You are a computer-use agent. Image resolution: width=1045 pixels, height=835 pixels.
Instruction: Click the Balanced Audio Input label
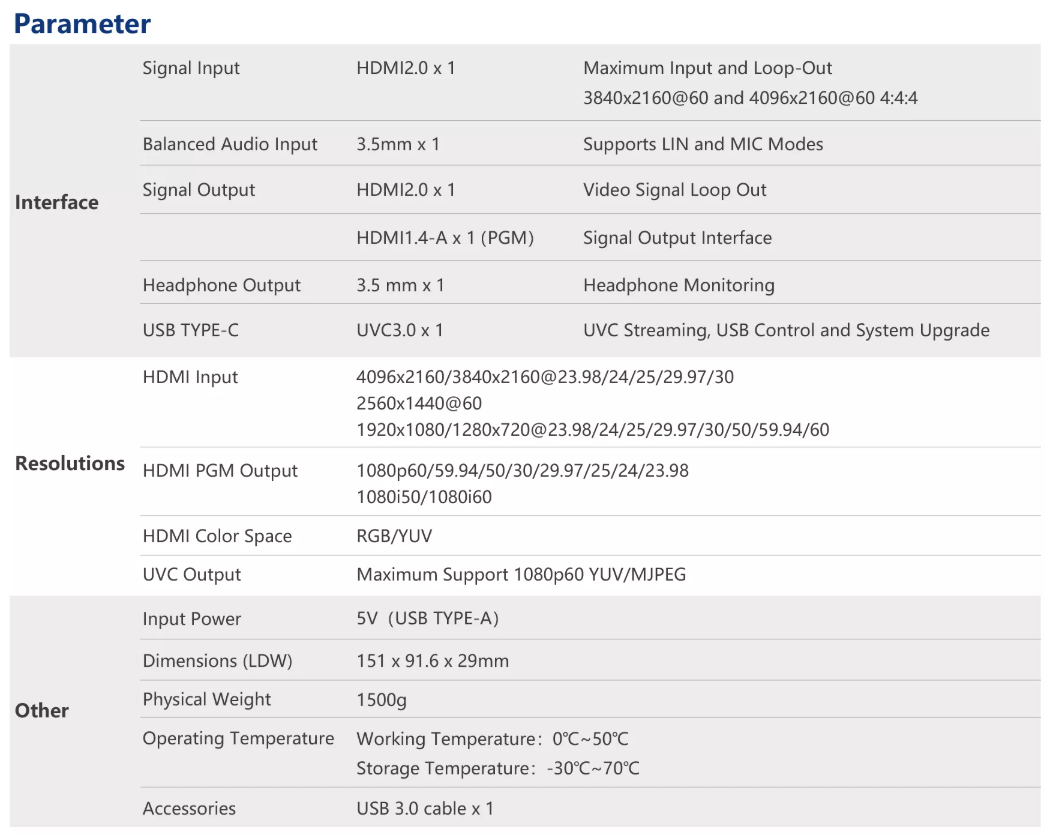[230, 144]
